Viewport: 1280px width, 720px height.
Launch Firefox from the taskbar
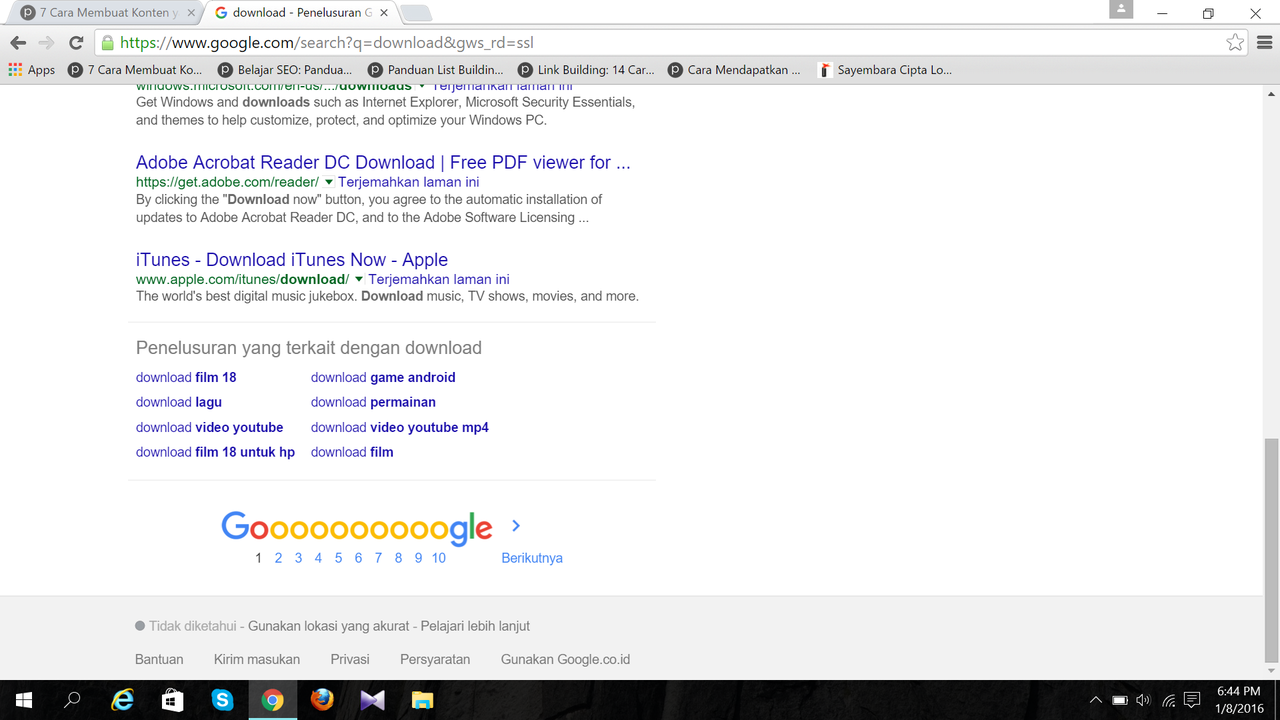pos(322,700)
